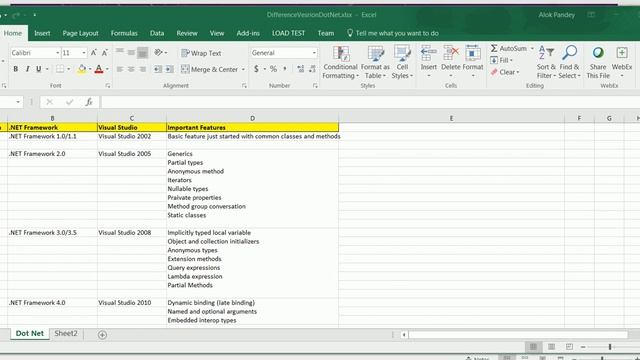The height and width of the screenshot is (360, 640).
Task: Select column D header
Action: tap(252, 118)
